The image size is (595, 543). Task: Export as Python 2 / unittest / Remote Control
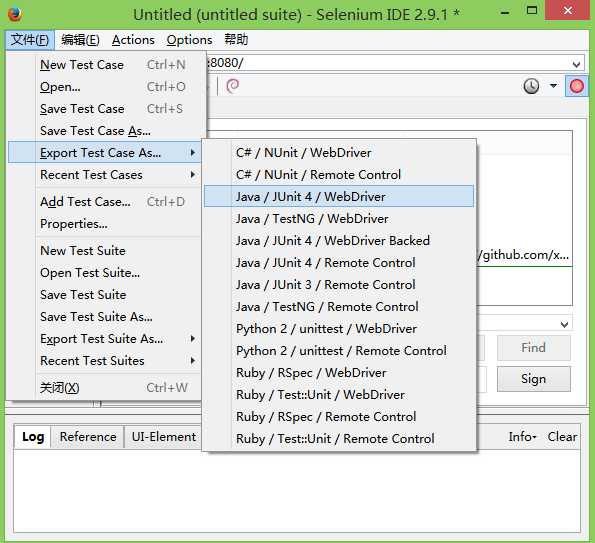pos(339,351)
